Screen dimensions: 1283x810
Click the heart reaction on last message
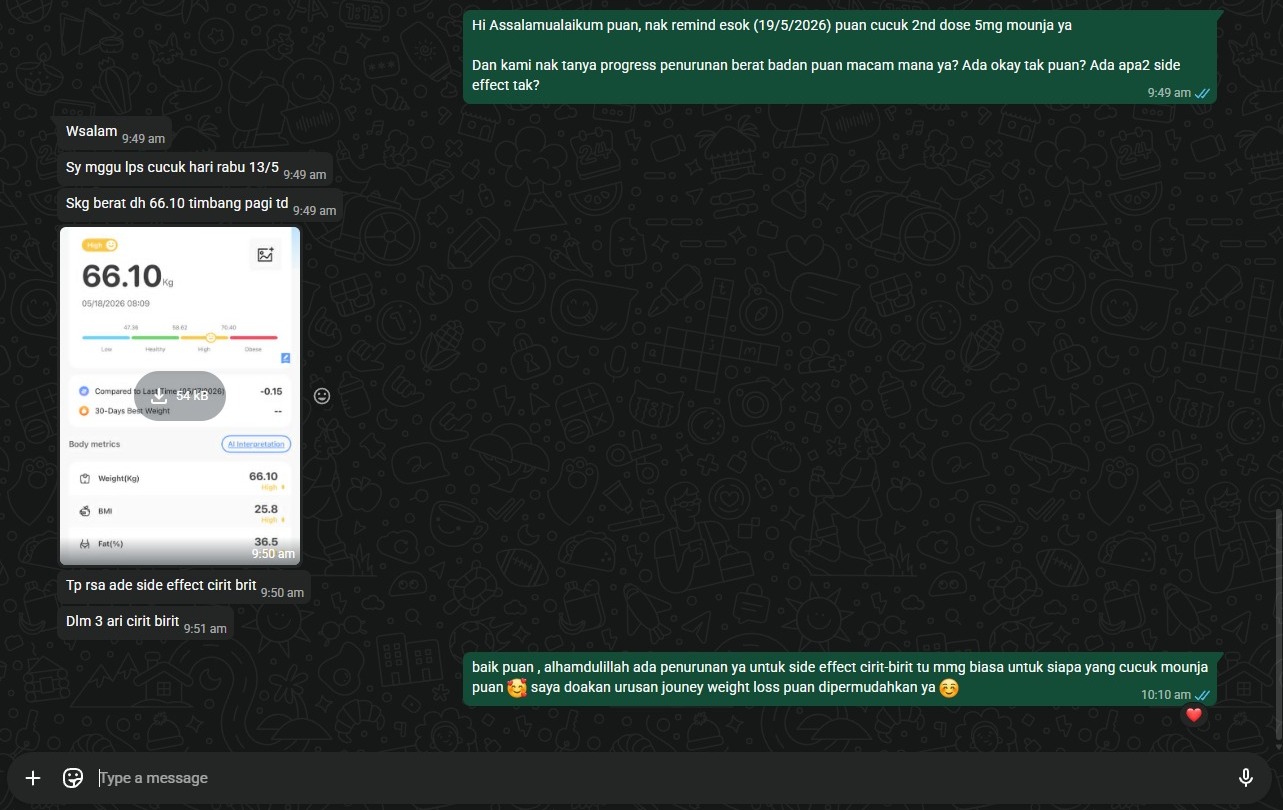[1193, 715]
